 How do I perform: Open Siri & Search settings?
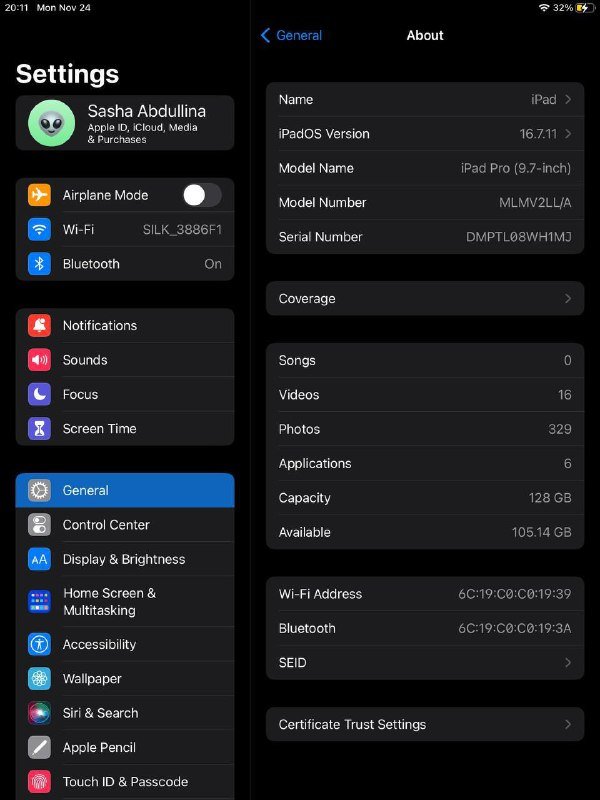125,713
